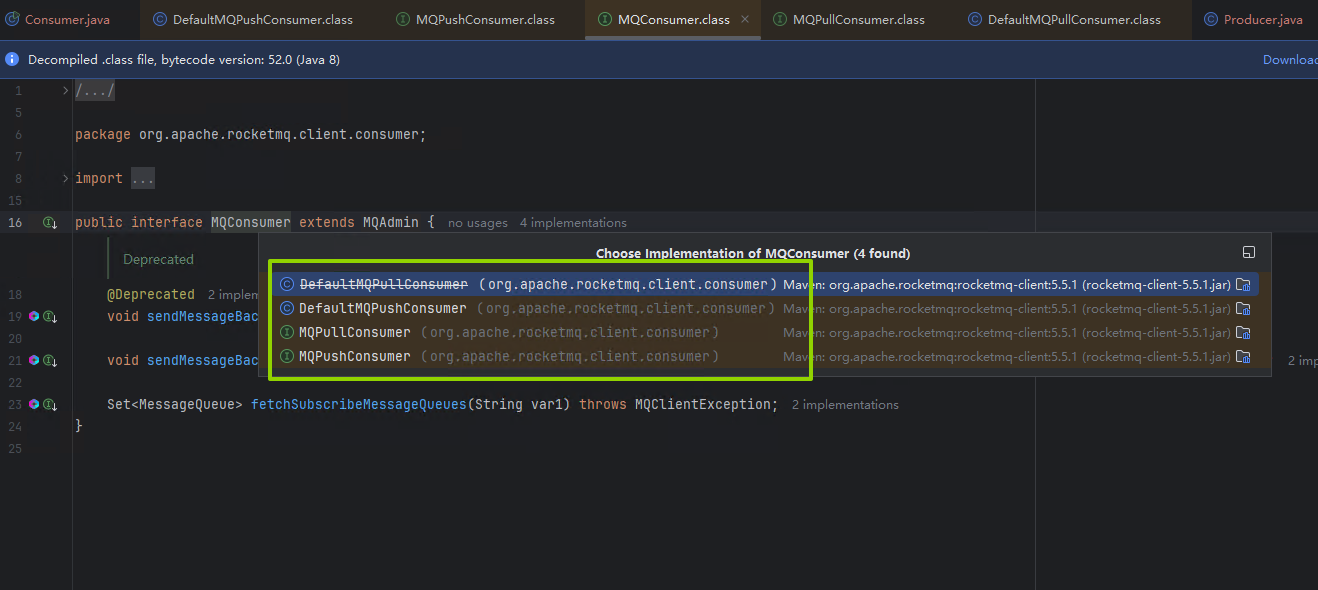Screen dimensions: 1318x590
Task: Click the MessageQueue type on line 23
Action: tap(187, 404)
